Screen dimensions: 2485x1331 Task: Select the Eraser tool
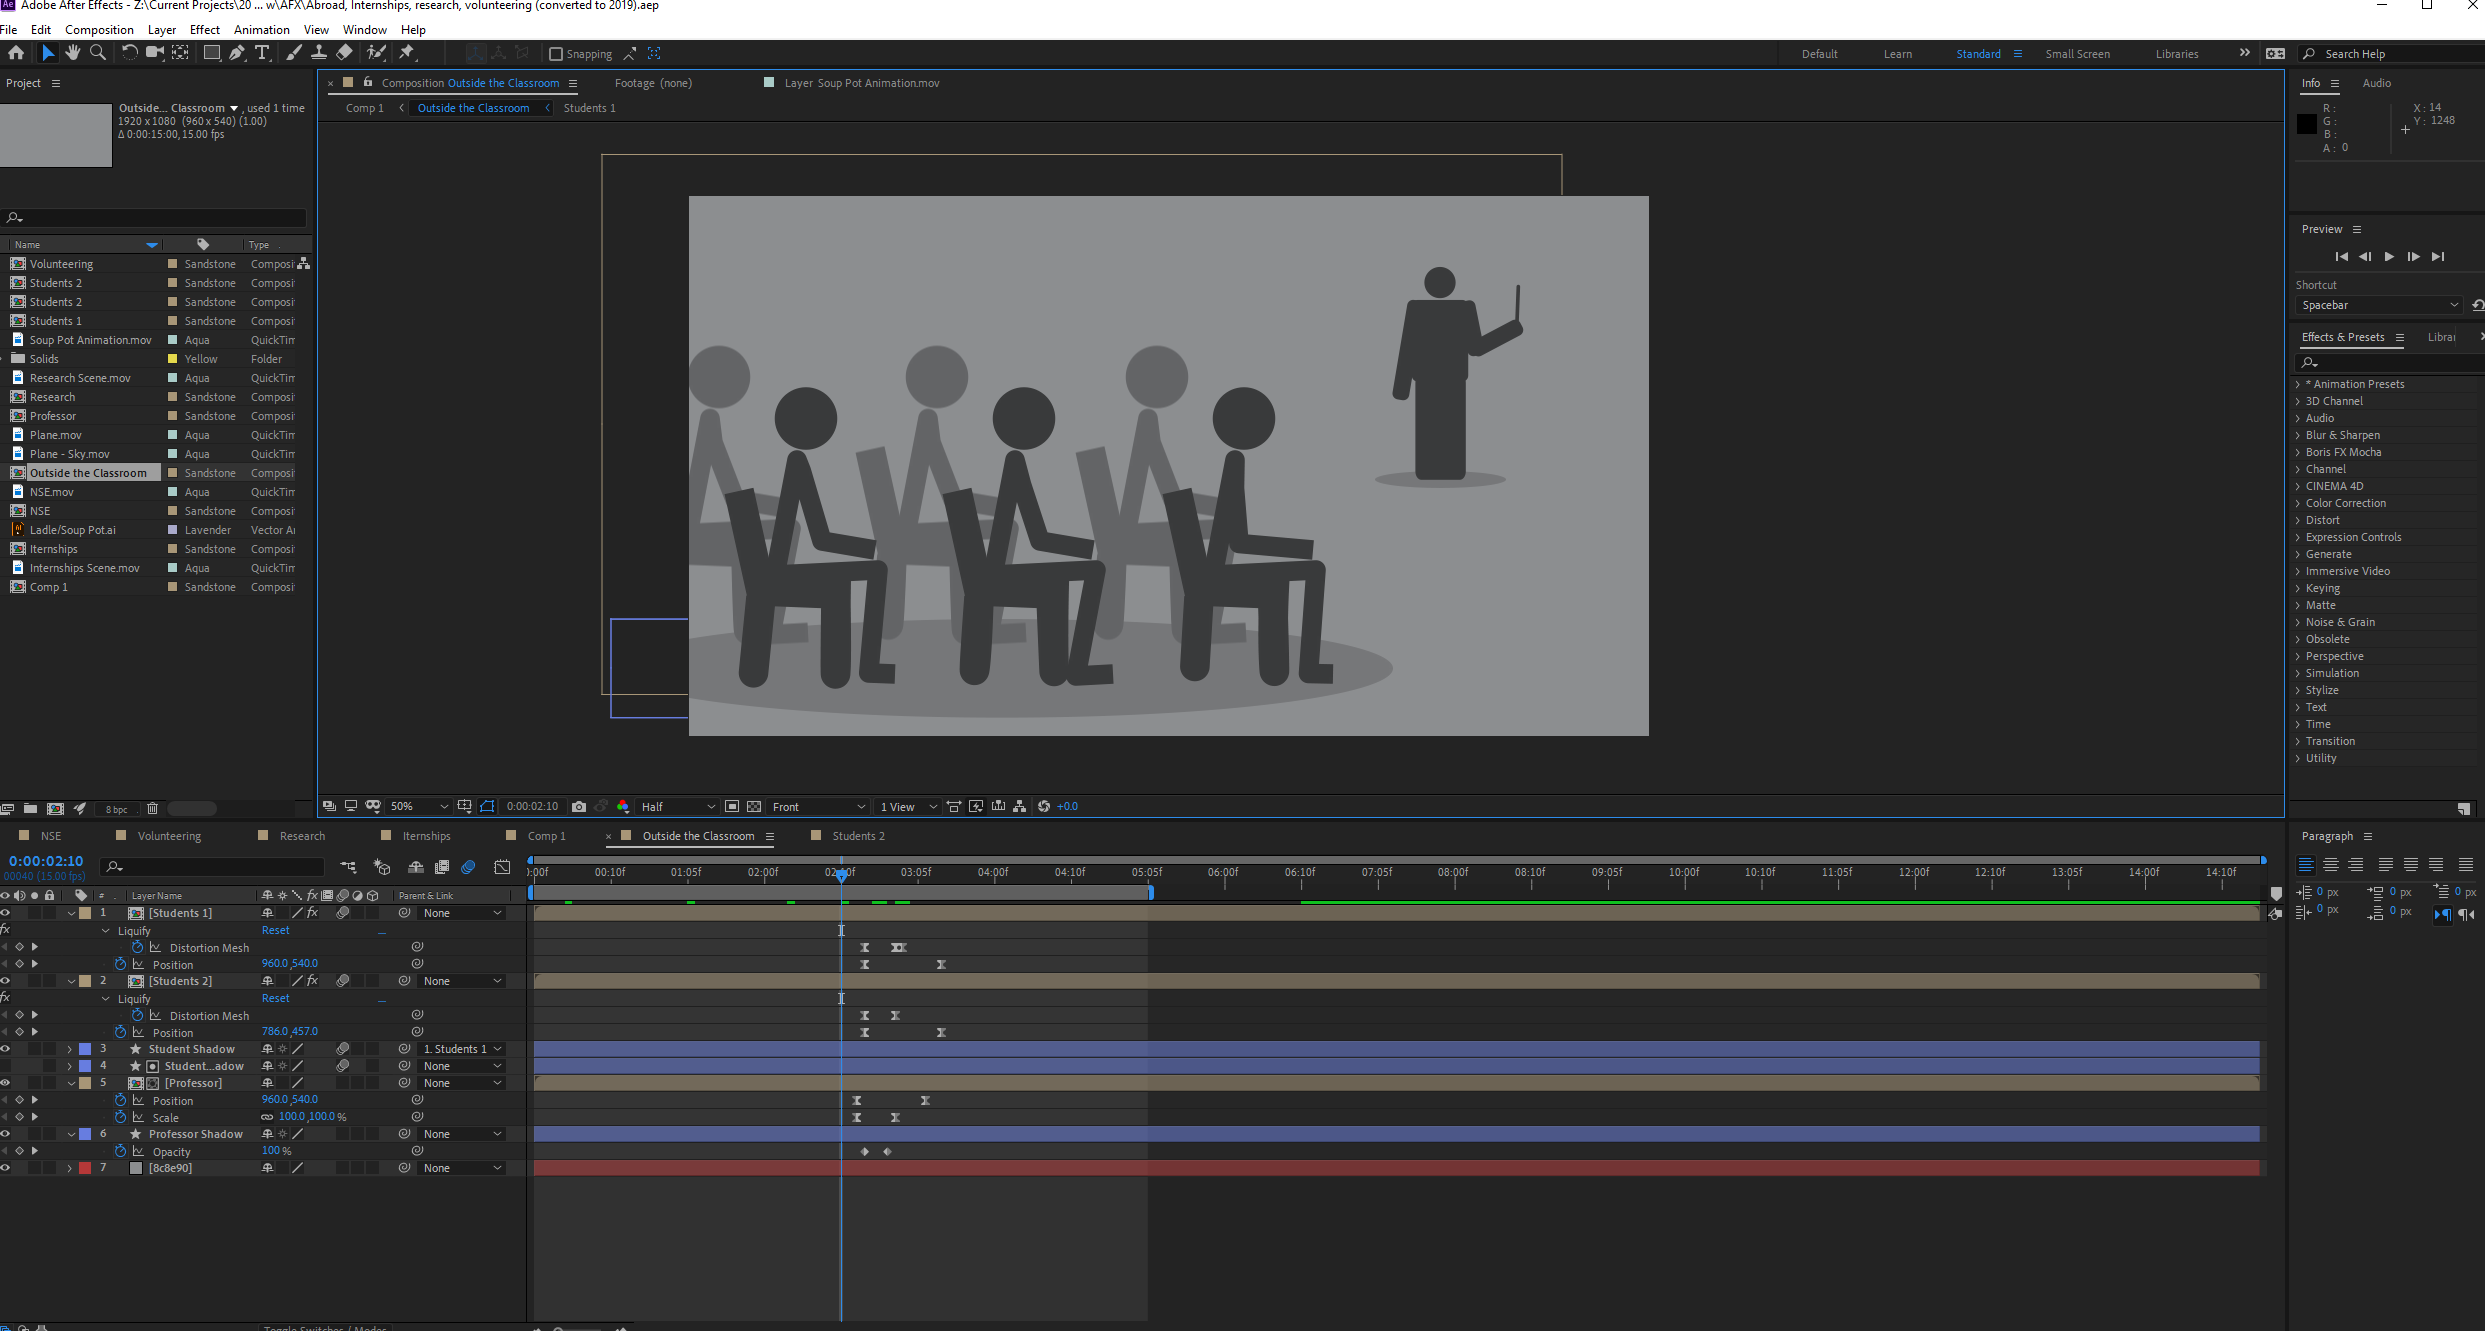click(x=345, y=53)
